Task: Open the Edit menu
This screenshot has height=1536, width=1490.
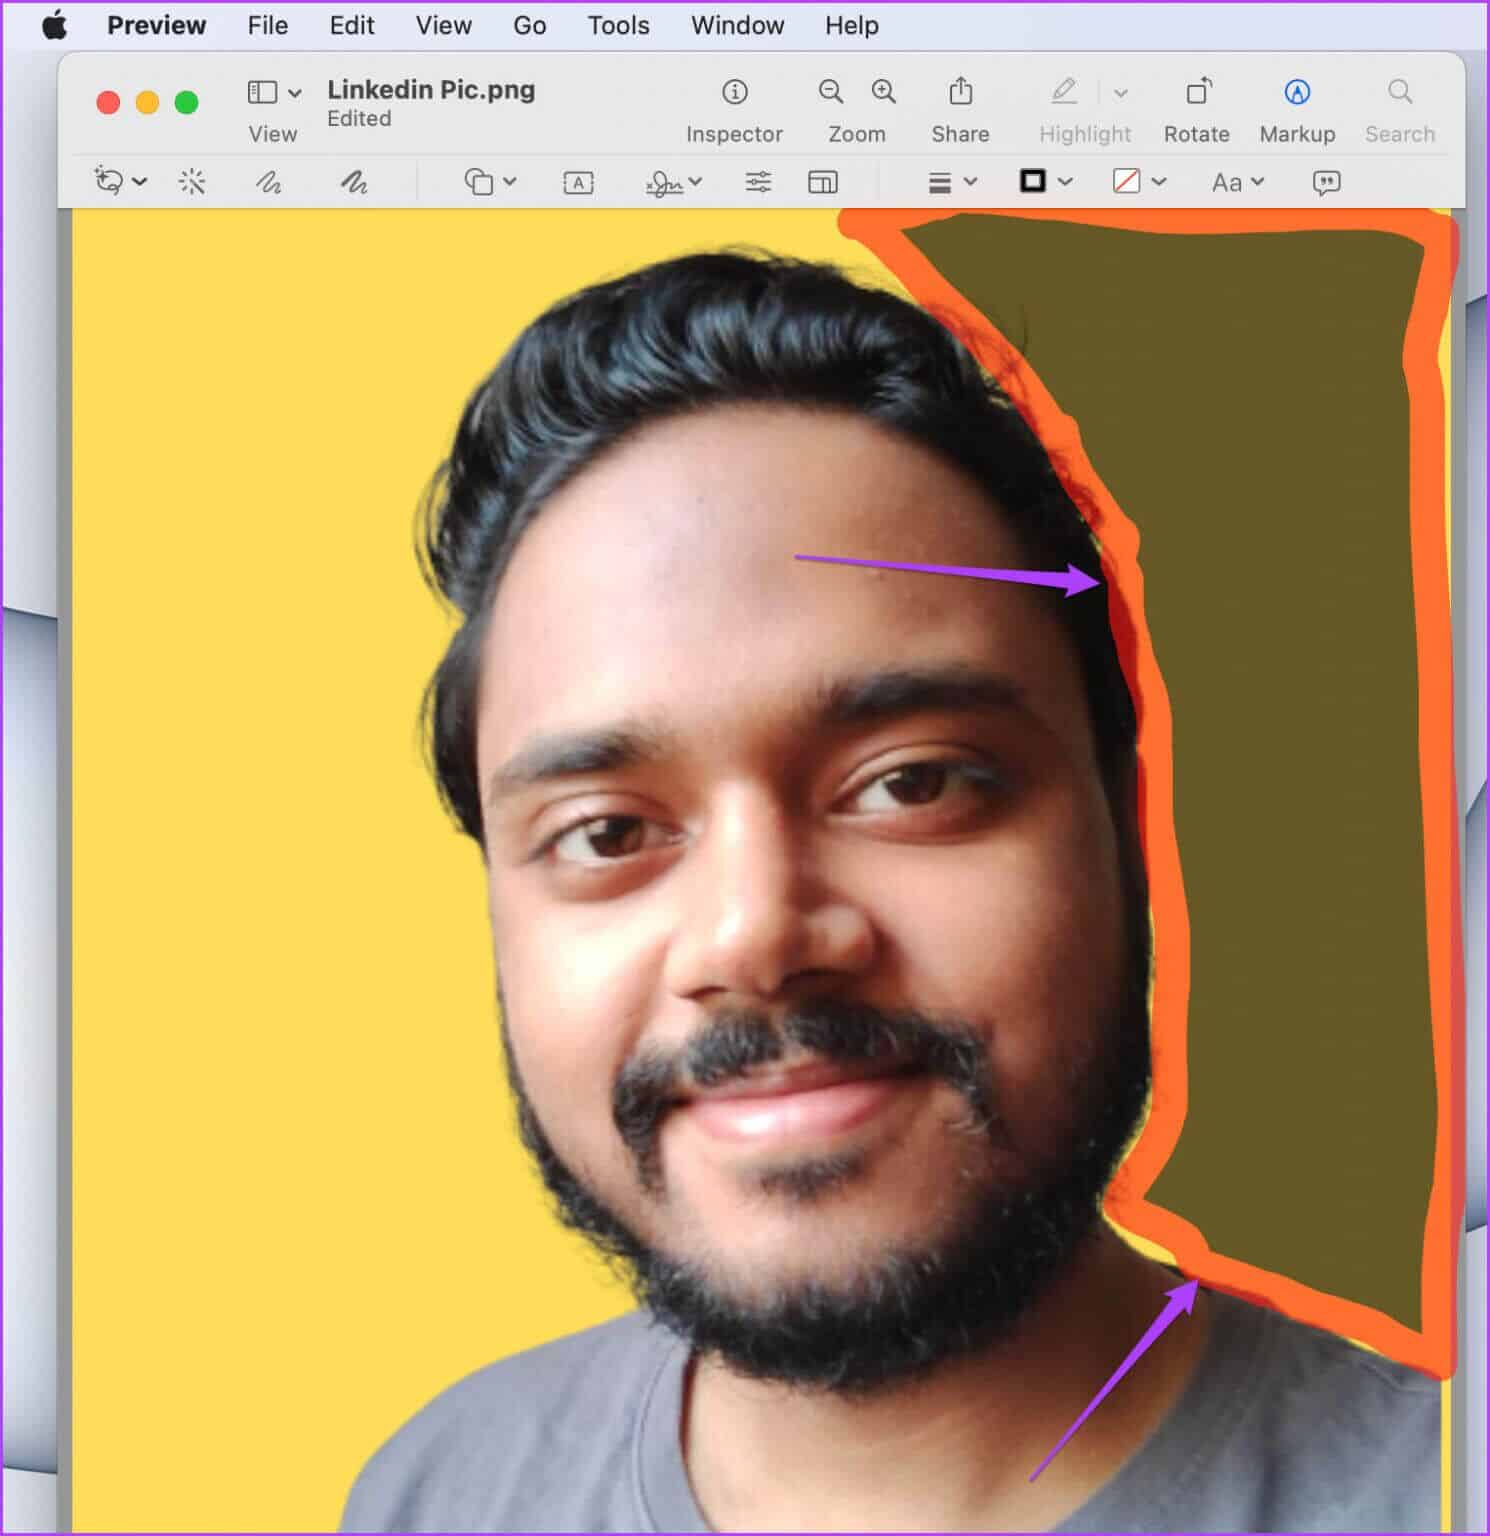Action: pos(352,25)
